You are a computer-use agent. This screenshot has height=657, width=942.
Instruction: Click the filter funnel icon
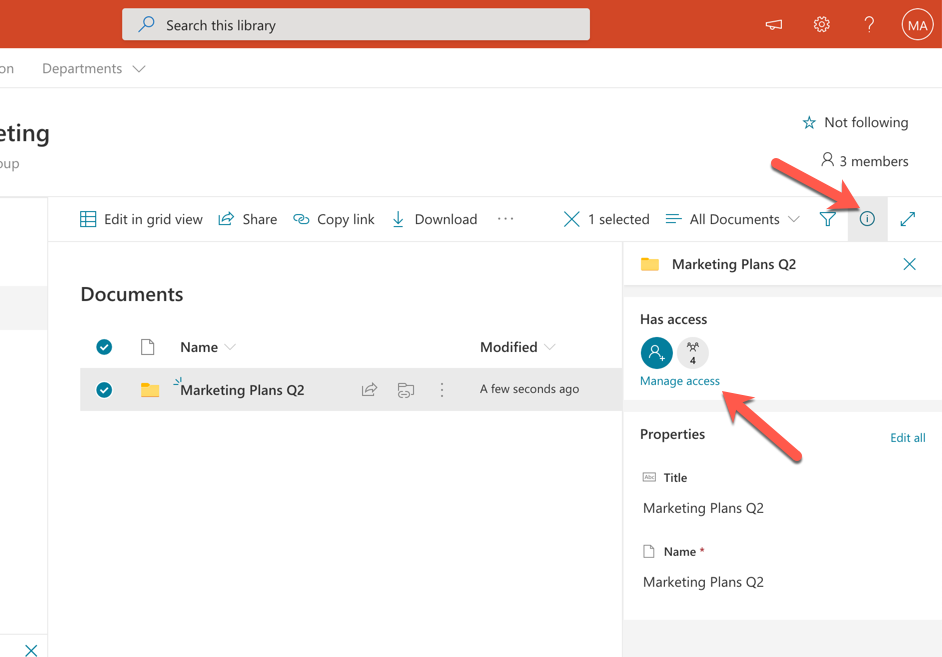828,219
